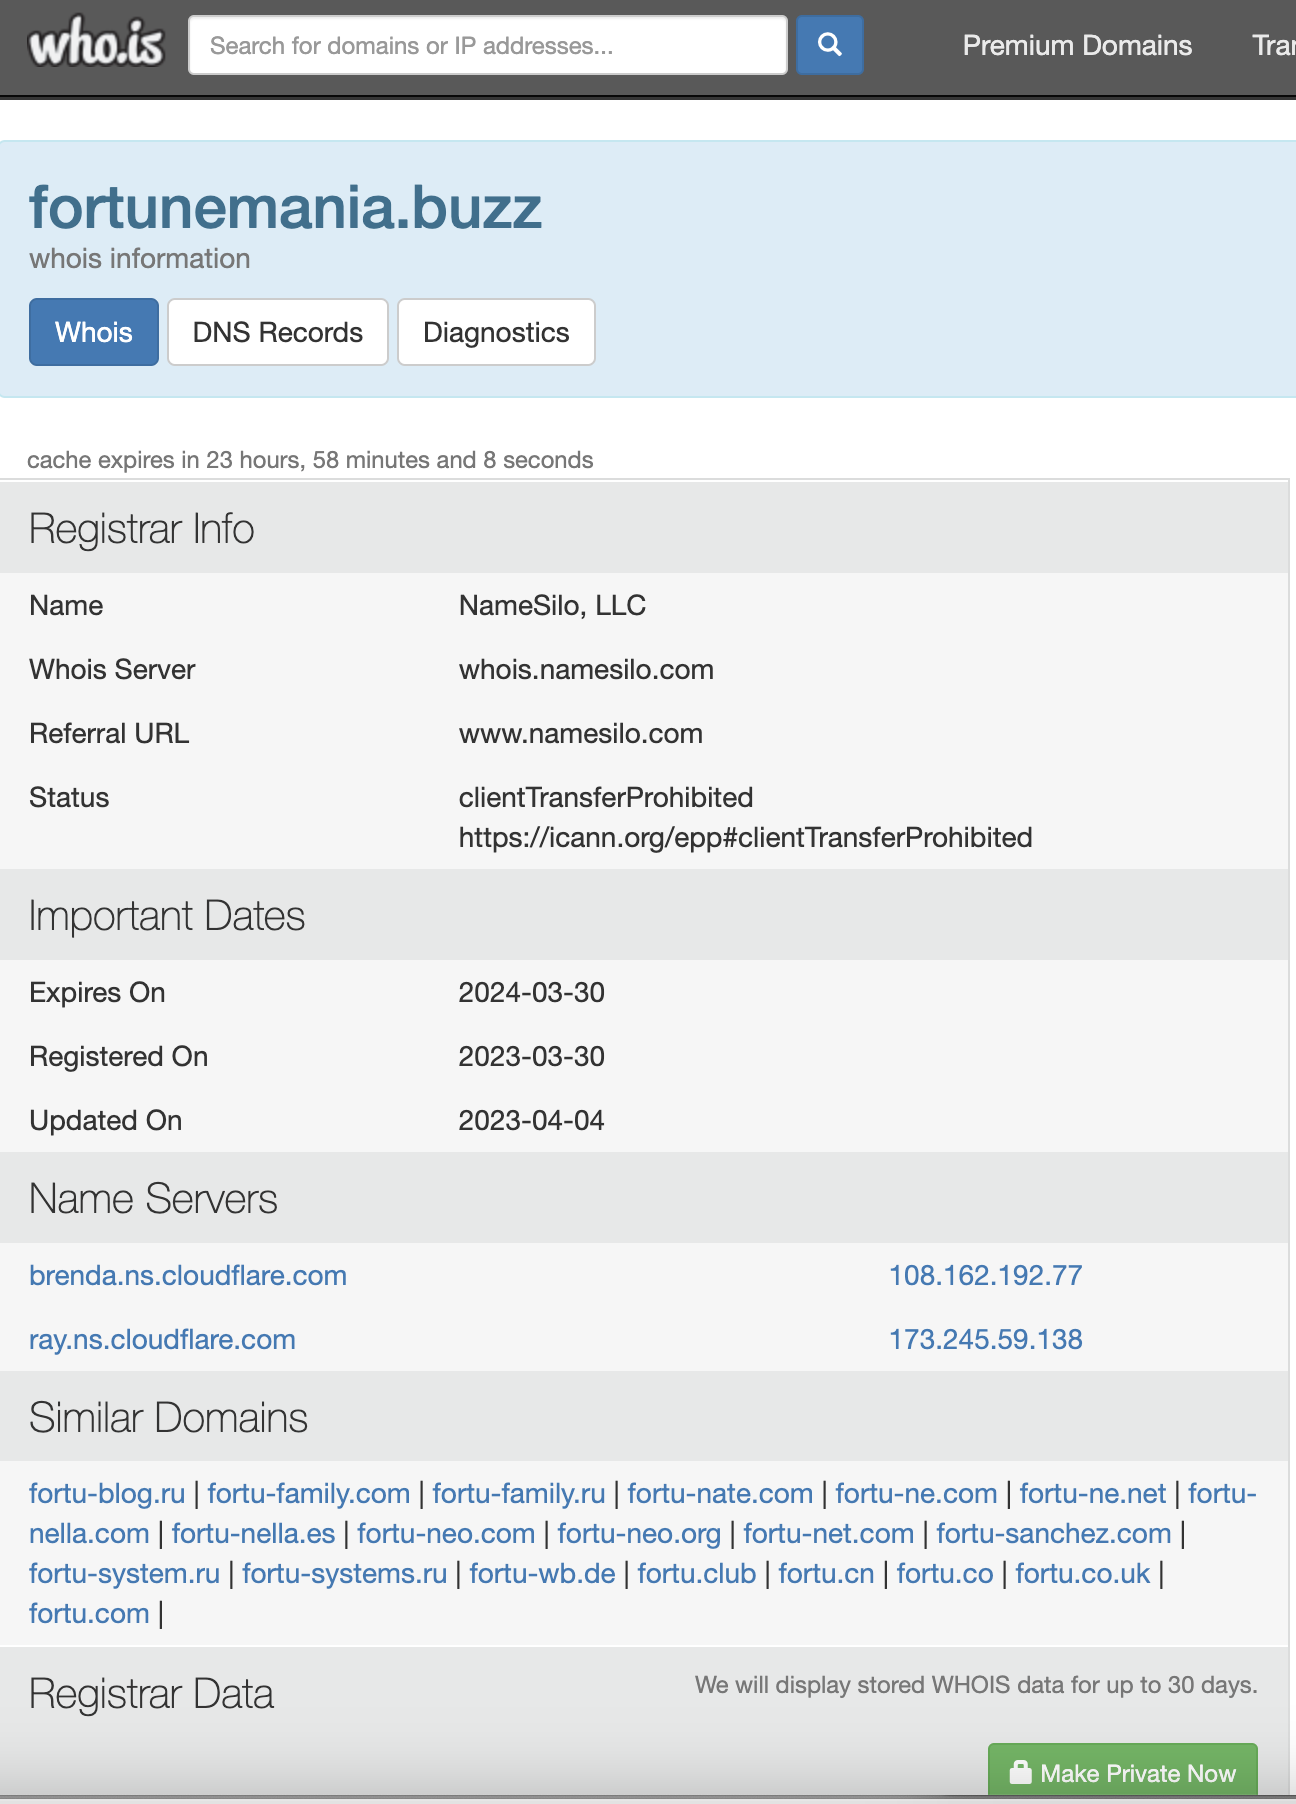
Task: Click the Registrar Data section header
Action: 151,1695
